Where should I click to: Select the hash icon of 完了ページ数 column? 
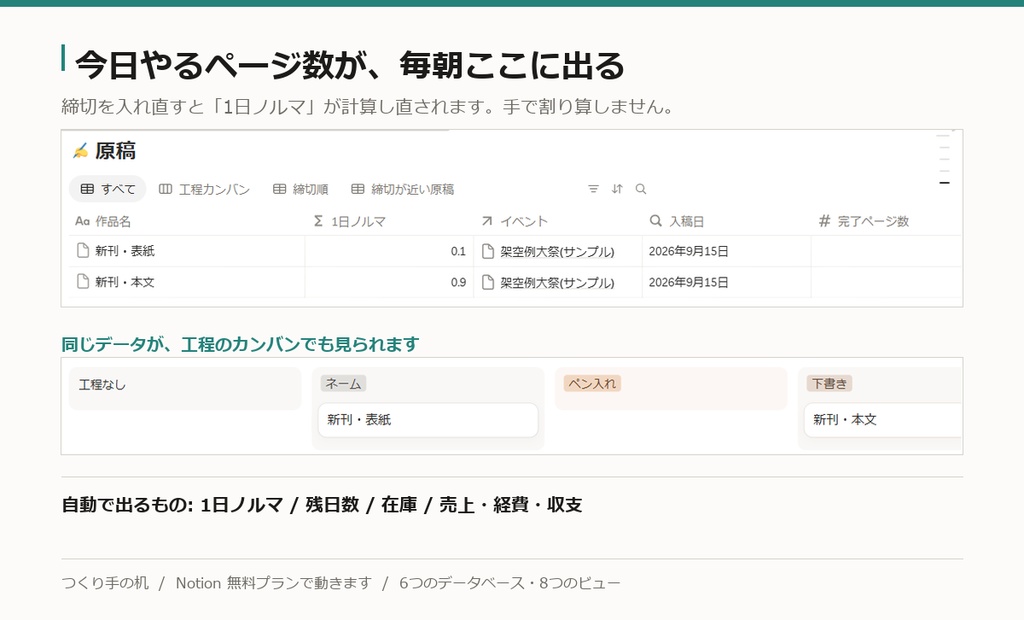(x=824, y=221)
